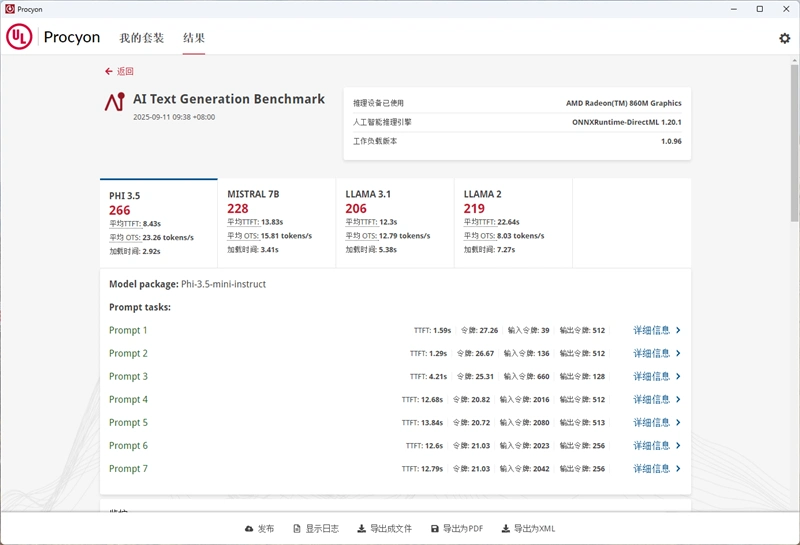Viewport: 800px width, 545px height.
Task: Open 详细信息 link for Prompt 6
Action: tap(652, 445)
